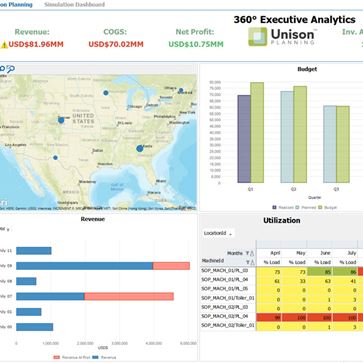The height and width of the screenshot is (363, 363).
Task: Open the dropdown above the Revenue chart
Action: click(x=5, y=229)
